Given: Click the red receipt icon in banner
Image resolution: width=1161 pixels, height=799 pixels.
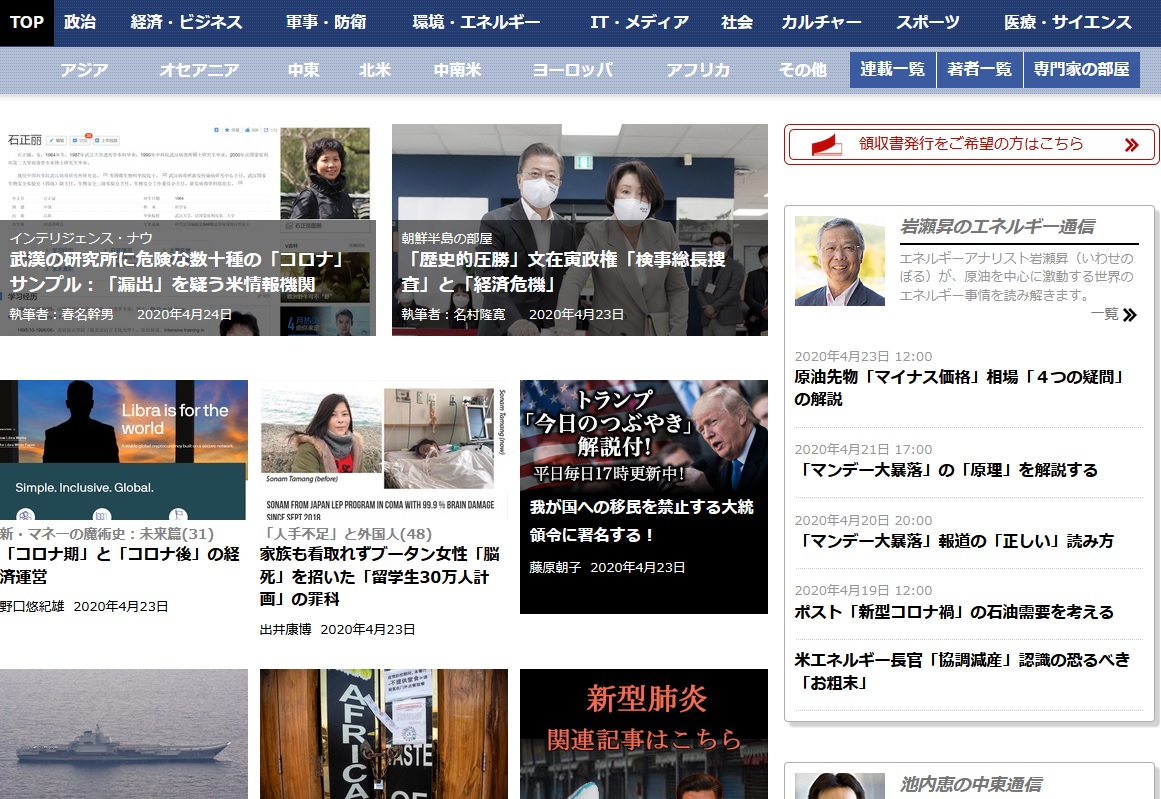Looking at the screenshot, I should tap(826, 144).
